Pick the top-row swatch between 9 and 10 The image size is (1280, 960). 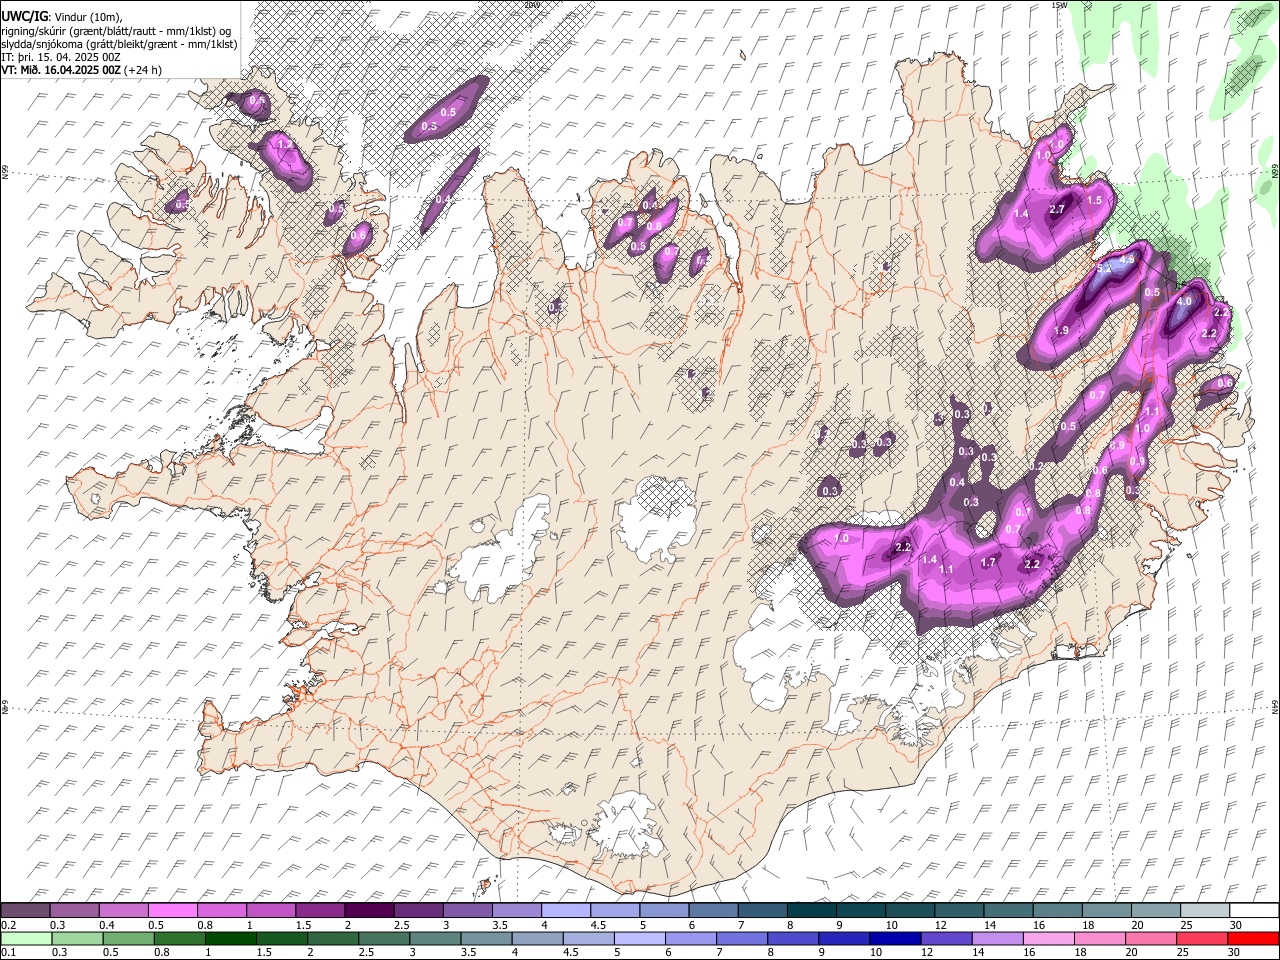click(x=861, y=911)
